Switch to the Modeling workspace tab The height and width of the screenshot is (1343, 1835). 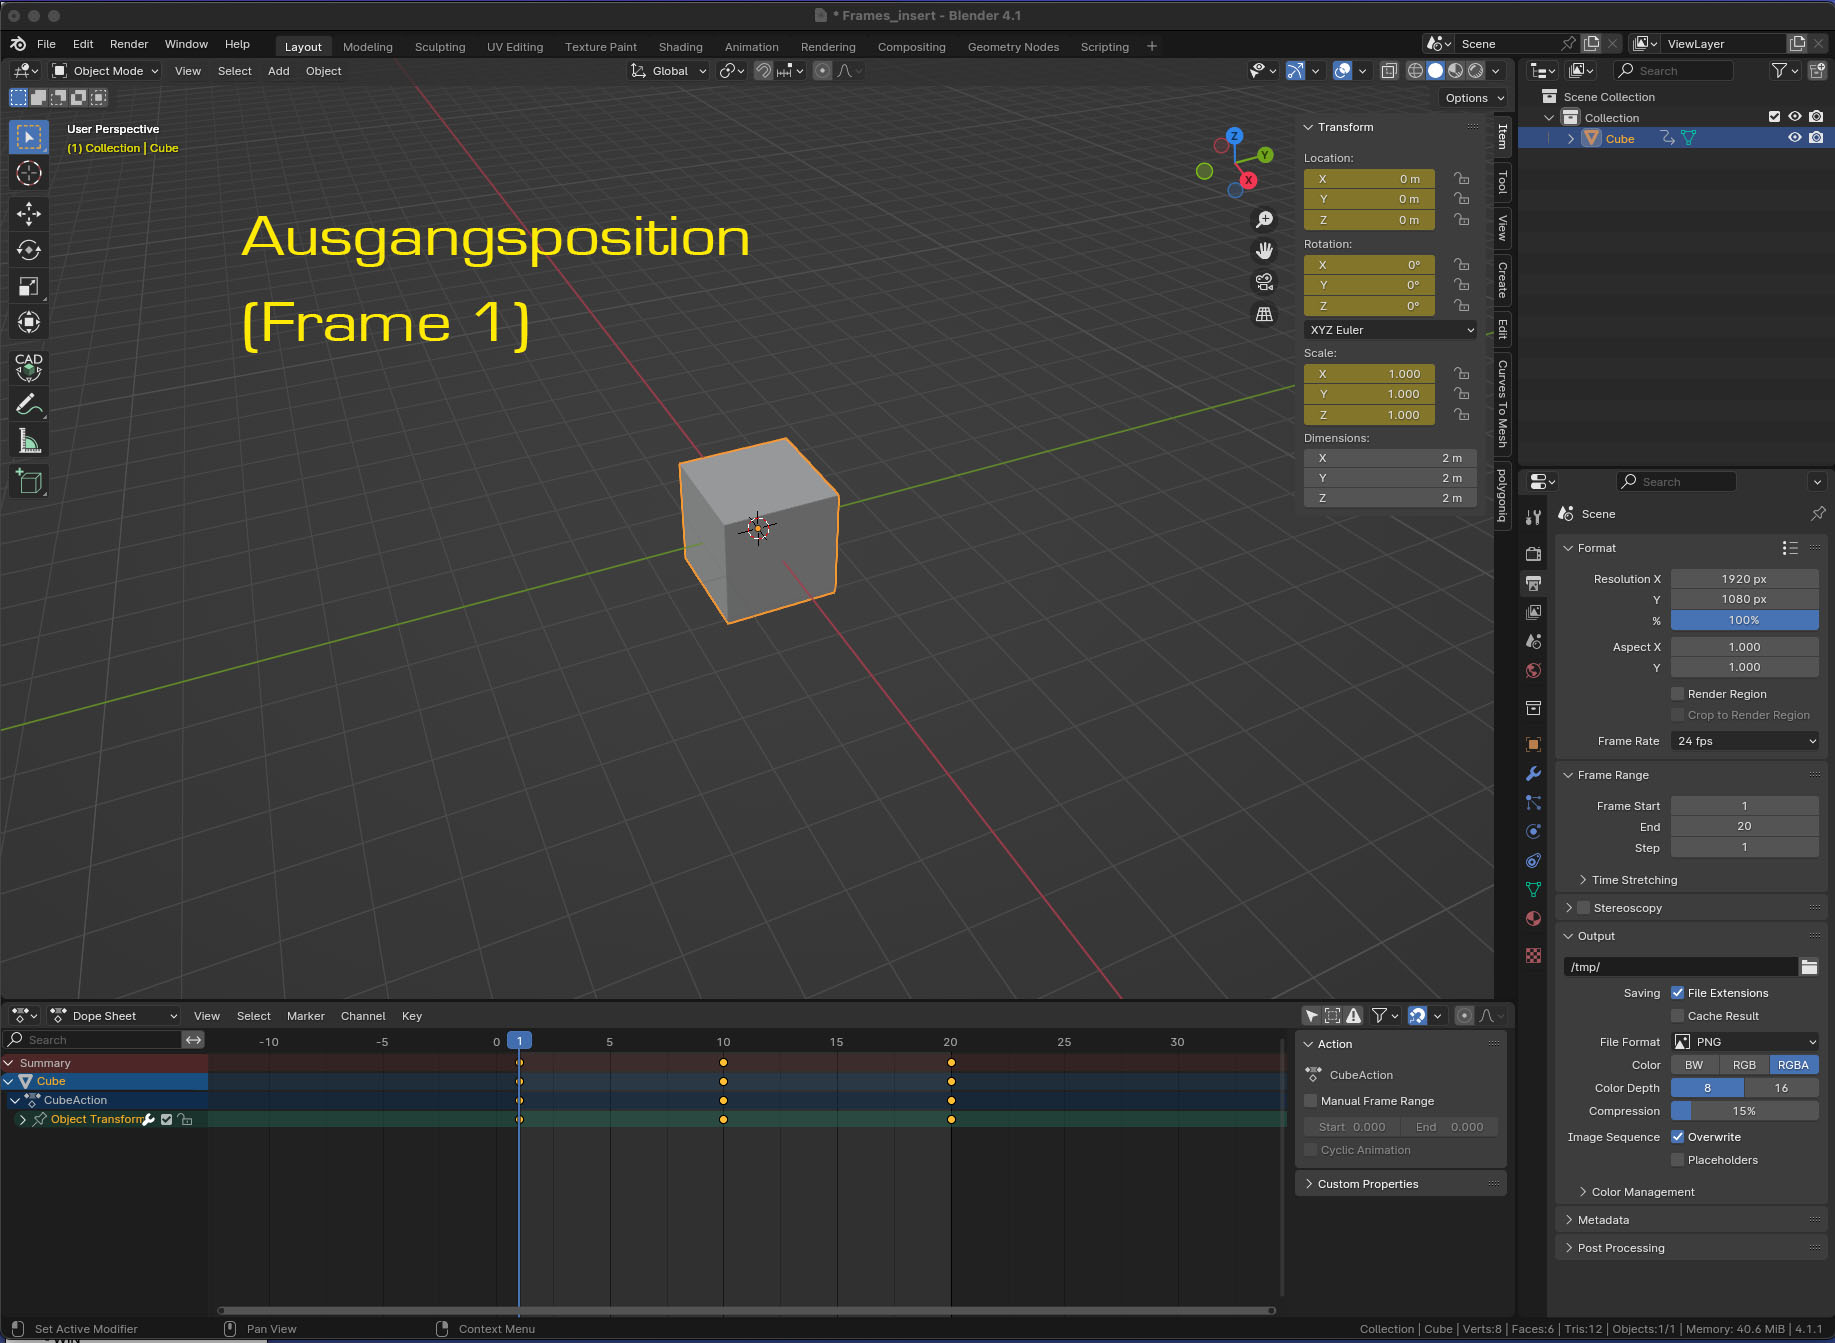coord(368,47)
